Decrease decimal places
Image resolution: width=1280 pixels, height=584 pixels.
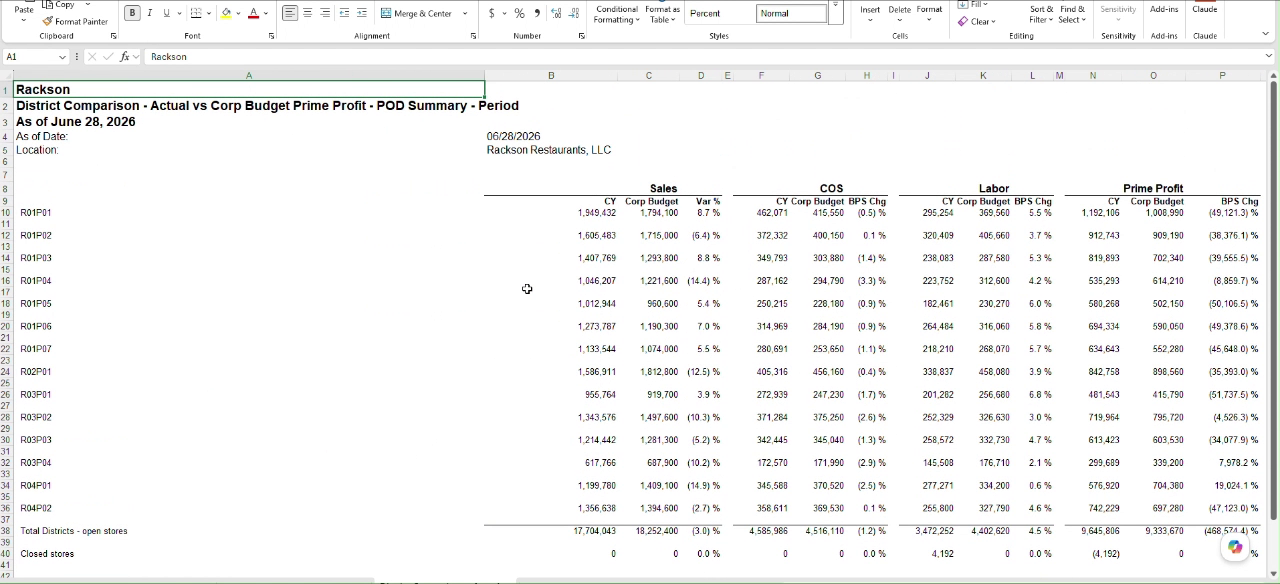pyautogui.click(x=574, y=13)
